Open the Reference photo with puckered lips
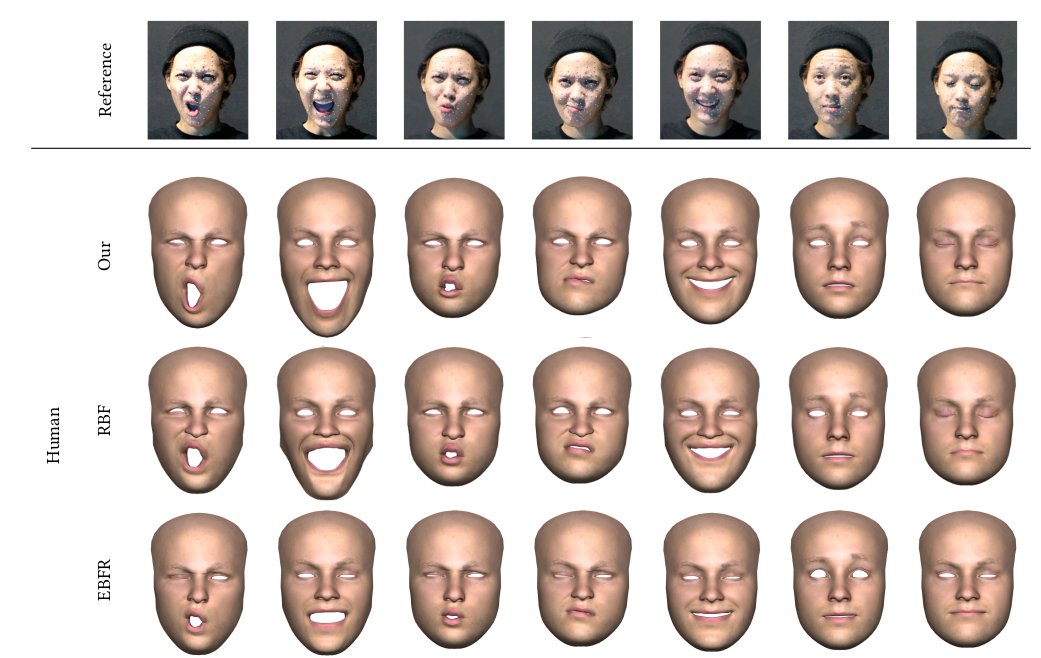1041x658 pixels. coord(454,80)
